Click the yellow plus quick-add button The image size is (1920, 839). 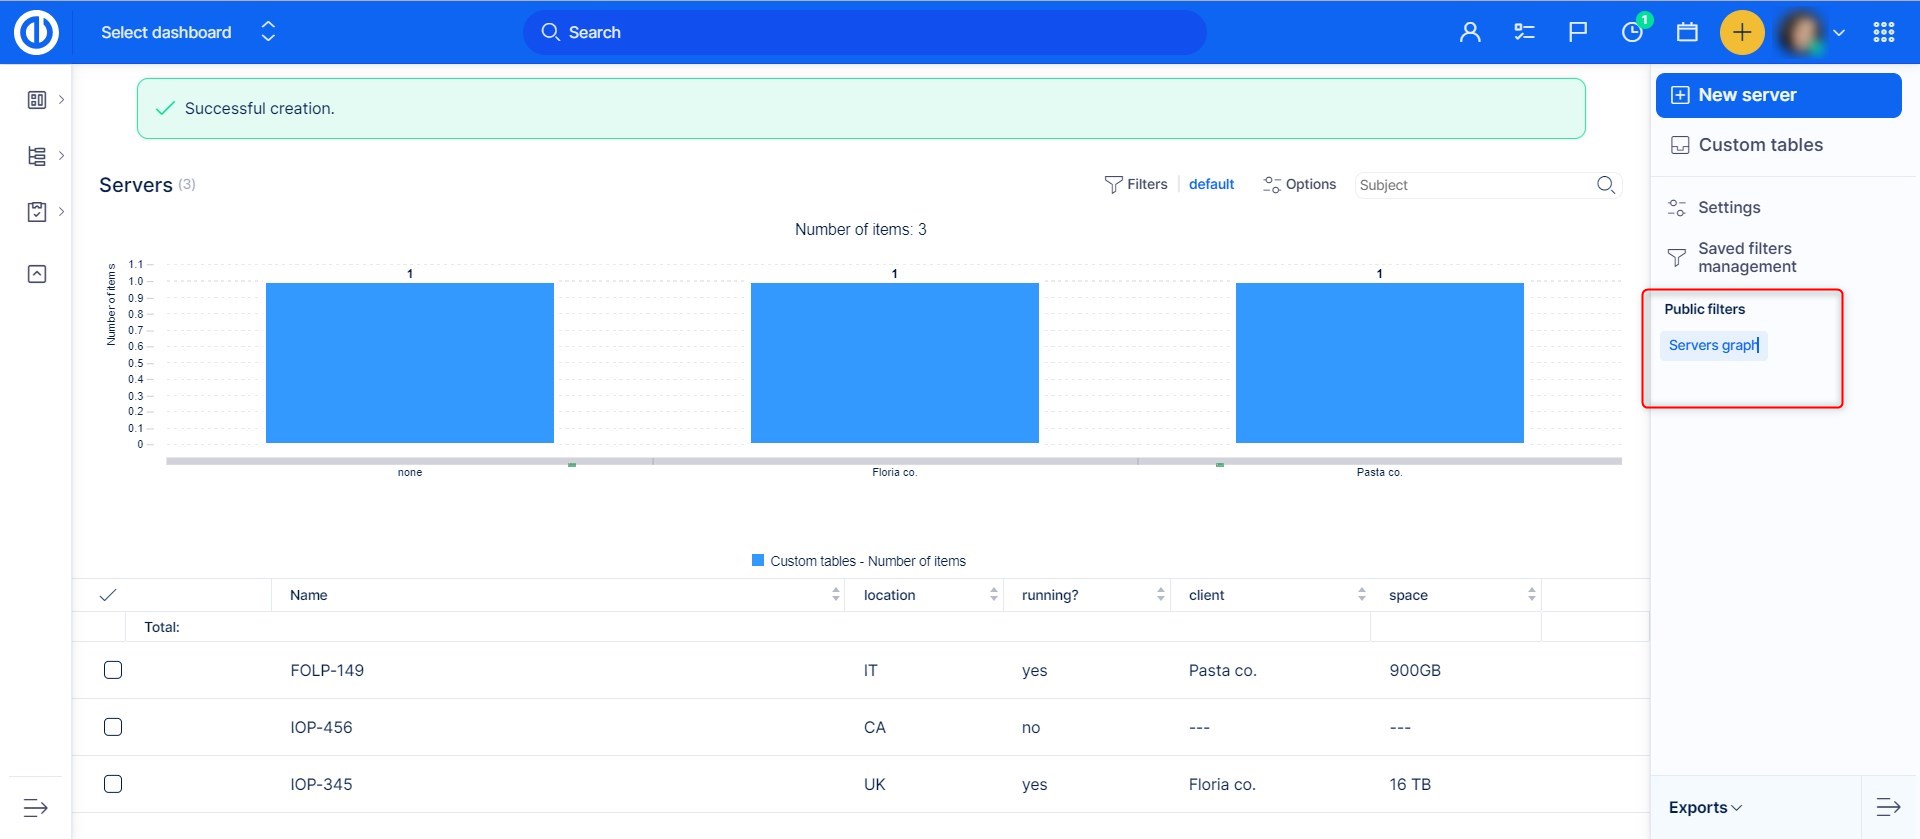[x=1741, y=32]
